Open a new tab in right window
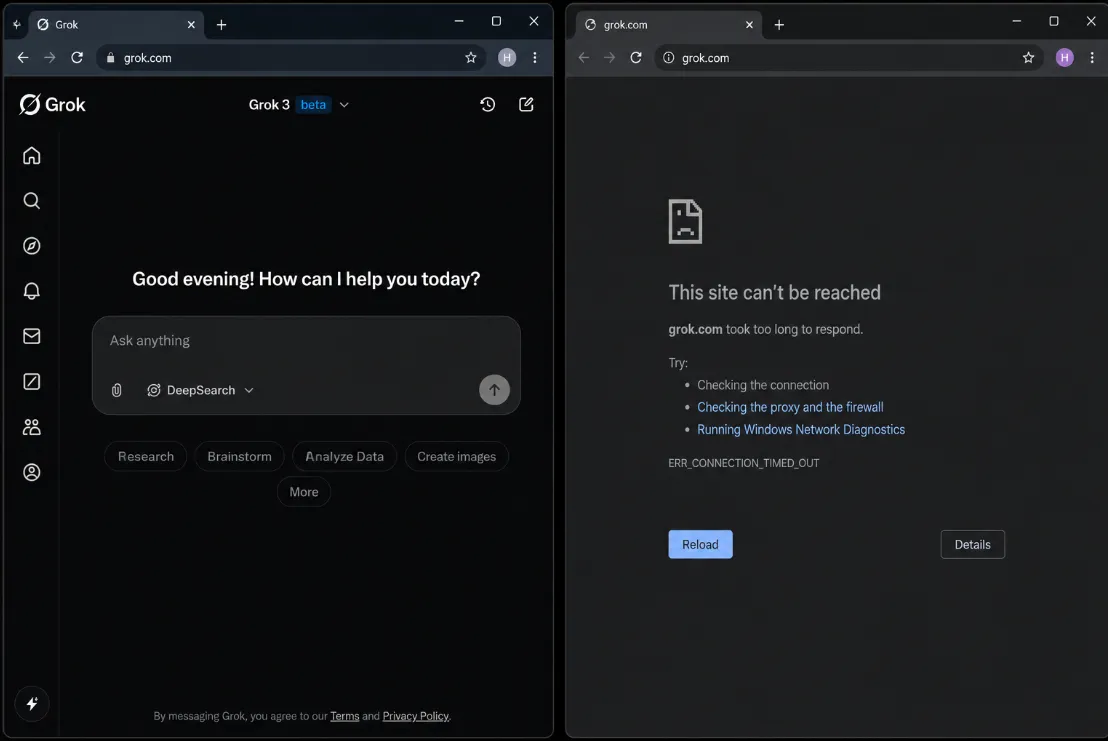 pos(779,25)
